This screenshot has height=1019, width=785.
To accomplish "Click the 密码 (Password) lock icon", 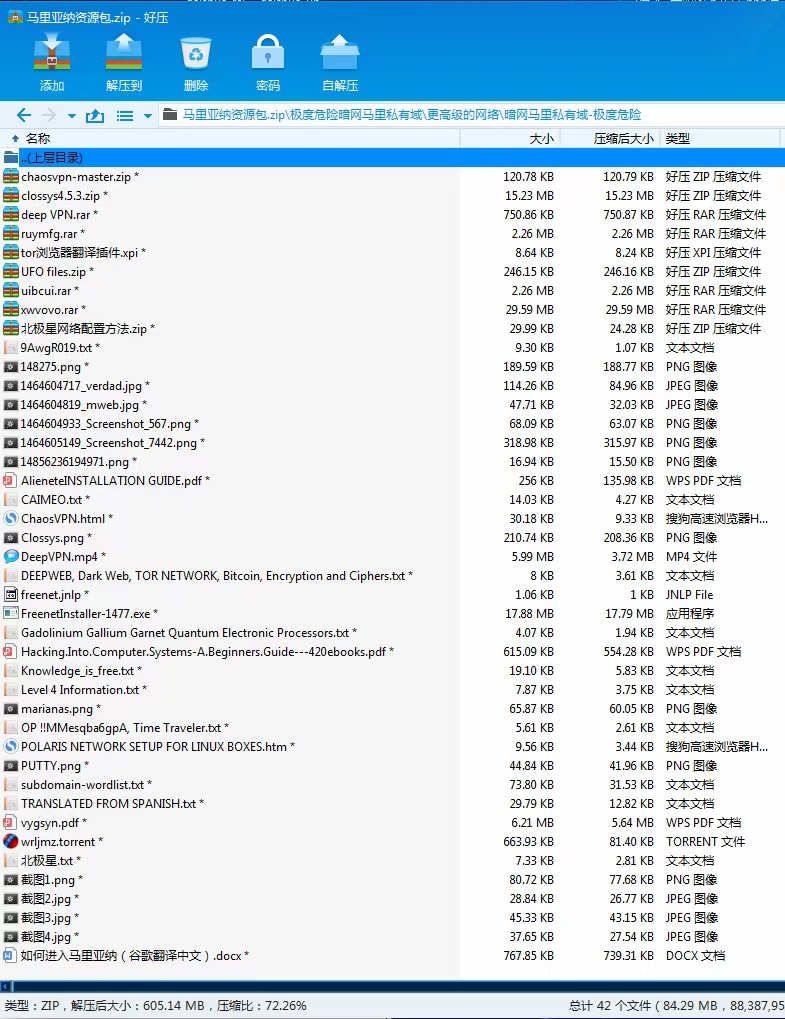I will click(x=268, y=53).
